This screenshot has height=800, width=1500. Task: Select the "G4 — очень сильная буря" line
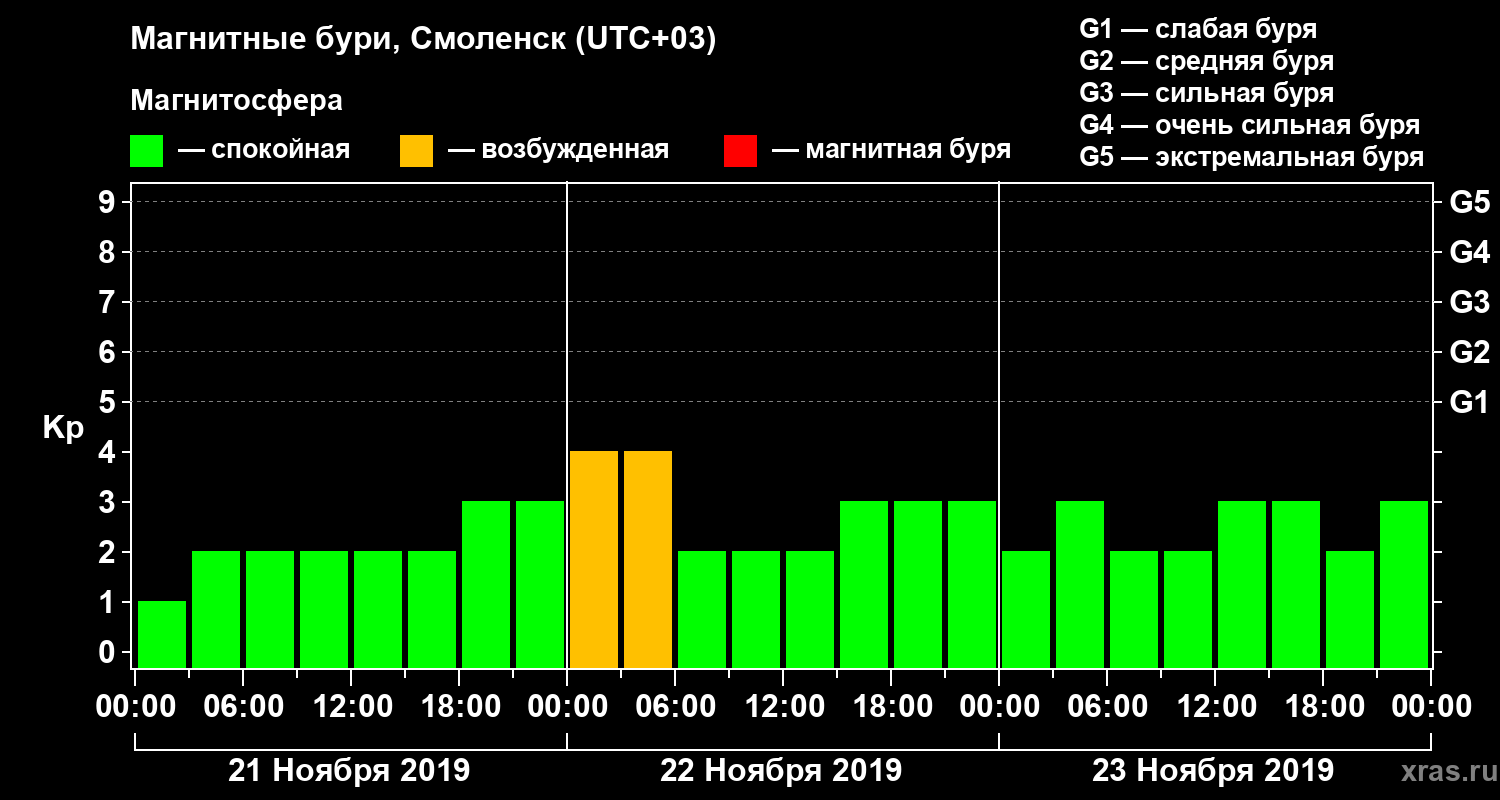(1250, 125)
